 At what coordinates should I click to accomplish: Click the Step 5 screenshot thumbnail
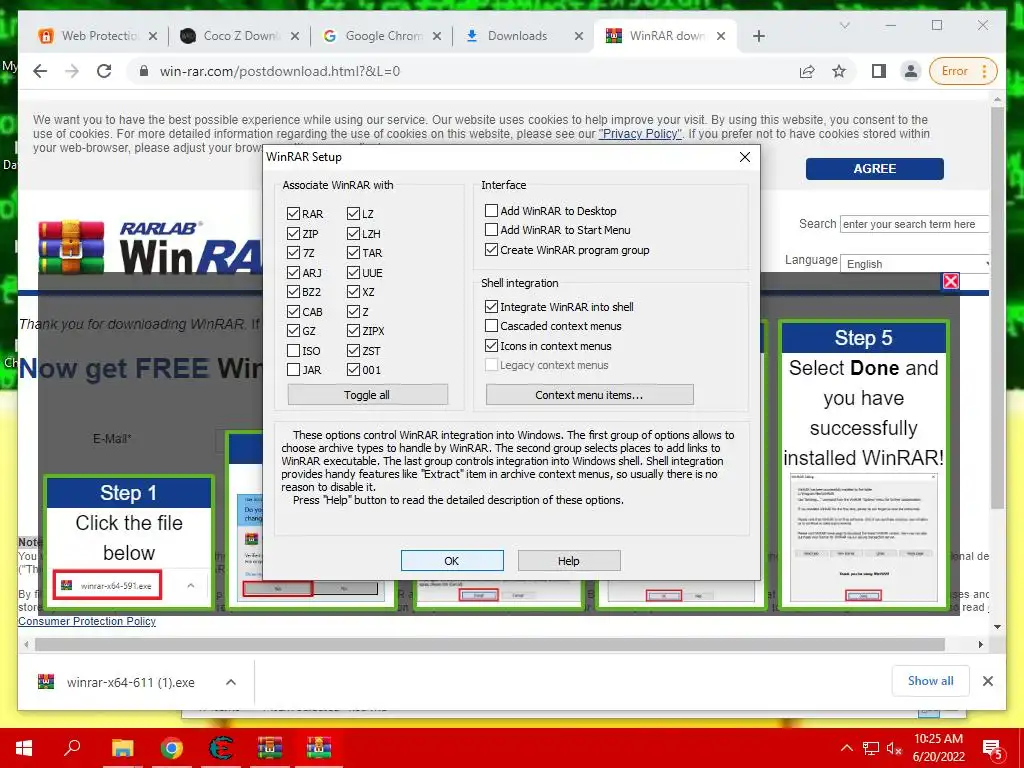pos(863,537)
